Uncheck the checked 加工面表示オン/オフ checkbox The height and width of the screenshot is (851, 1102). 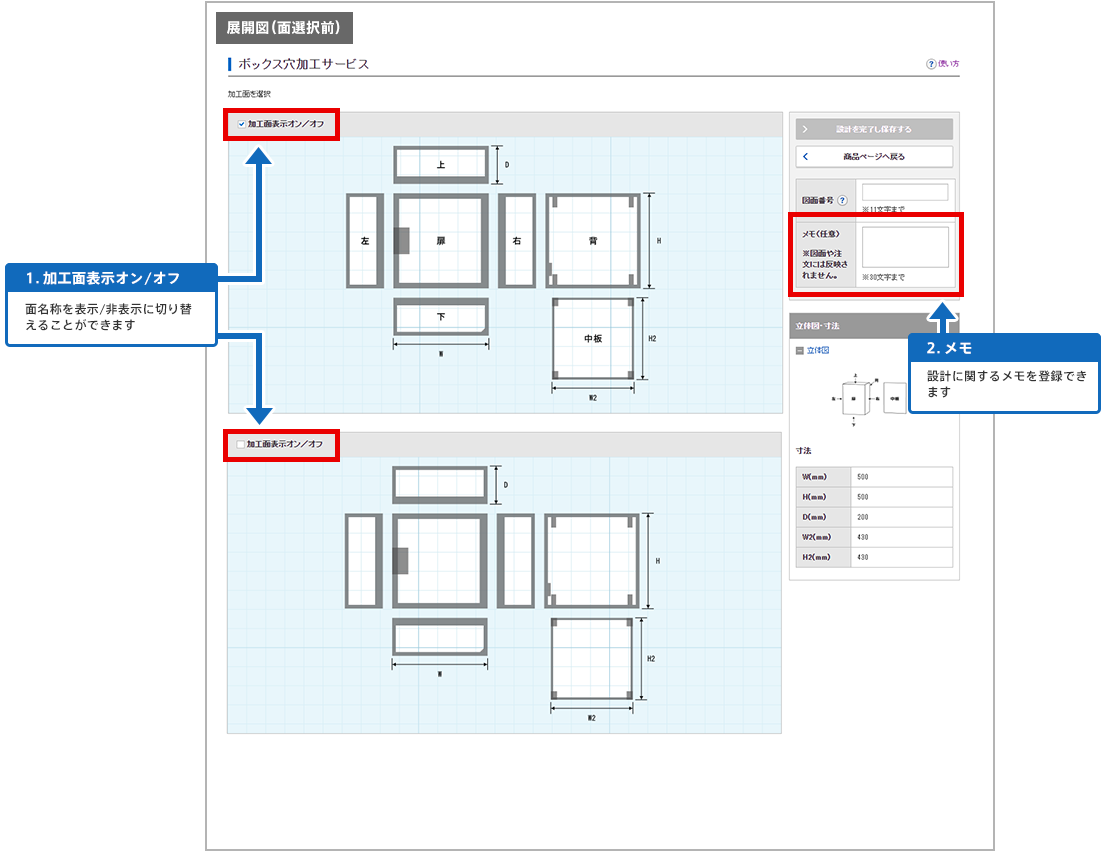[241, 124]
